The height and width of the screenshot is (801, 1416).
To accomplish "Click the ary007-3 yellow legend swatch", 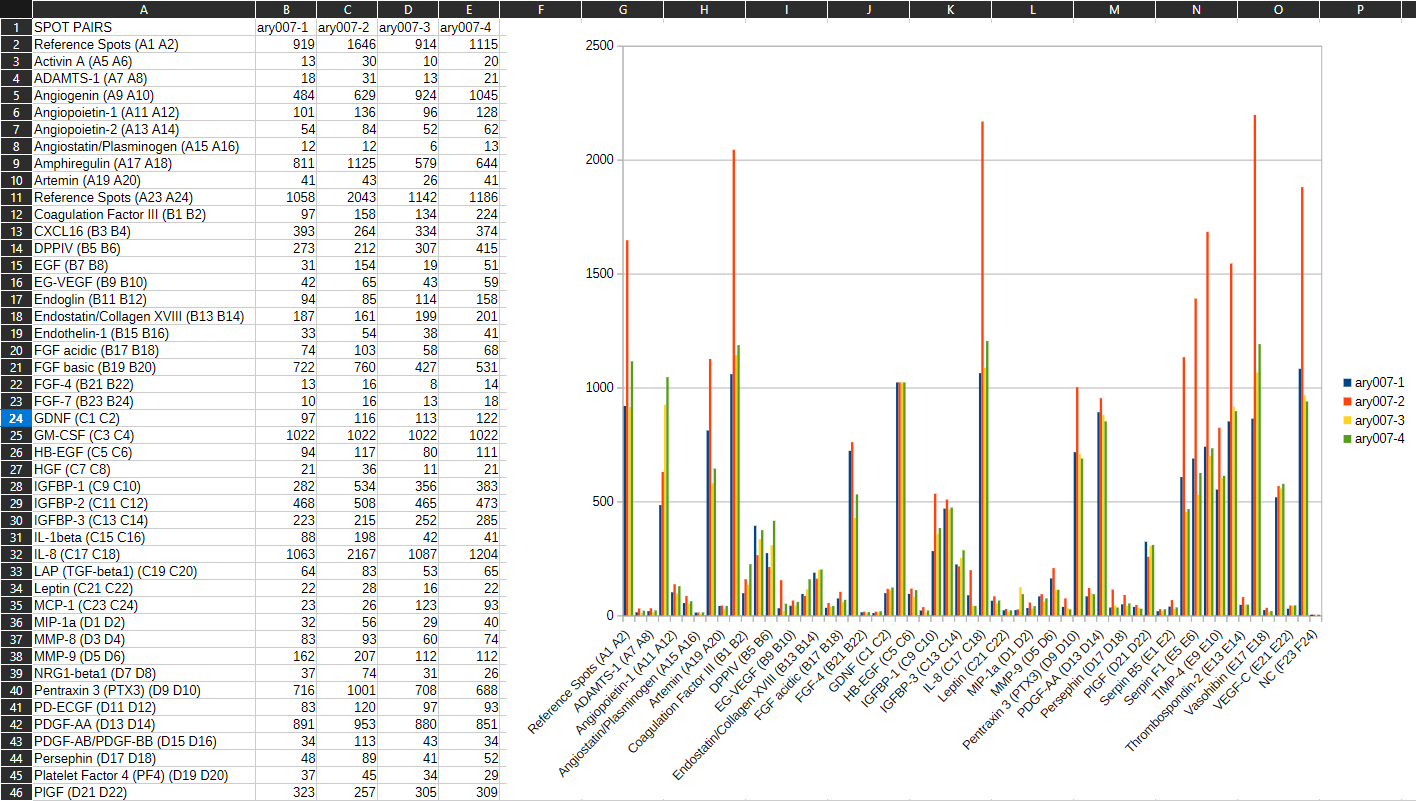I will 1347,420.
